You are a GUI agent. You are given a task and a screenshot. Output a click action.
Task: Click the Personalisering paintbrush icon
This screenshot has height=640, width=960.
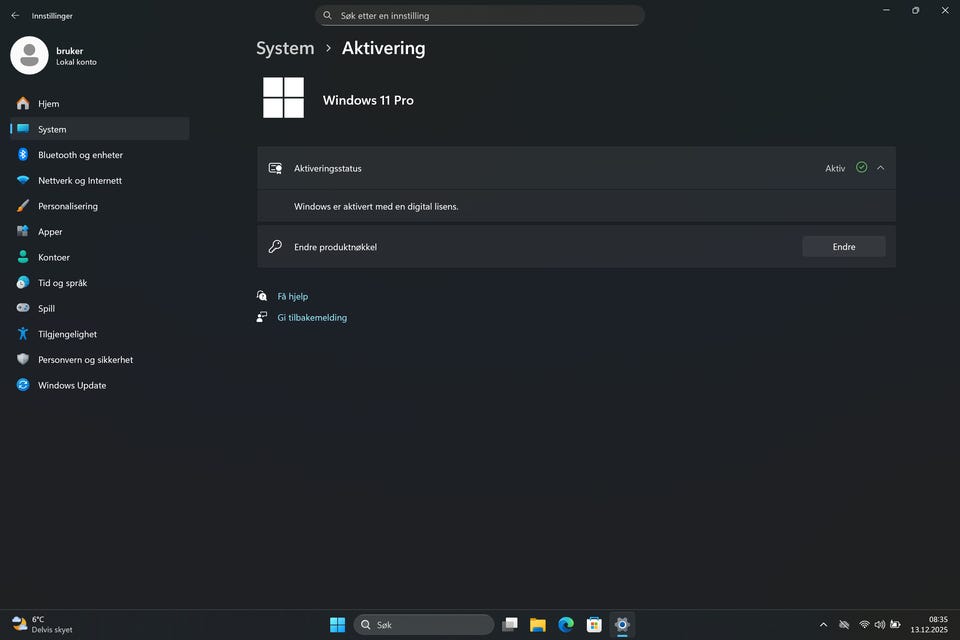[23, 206]
